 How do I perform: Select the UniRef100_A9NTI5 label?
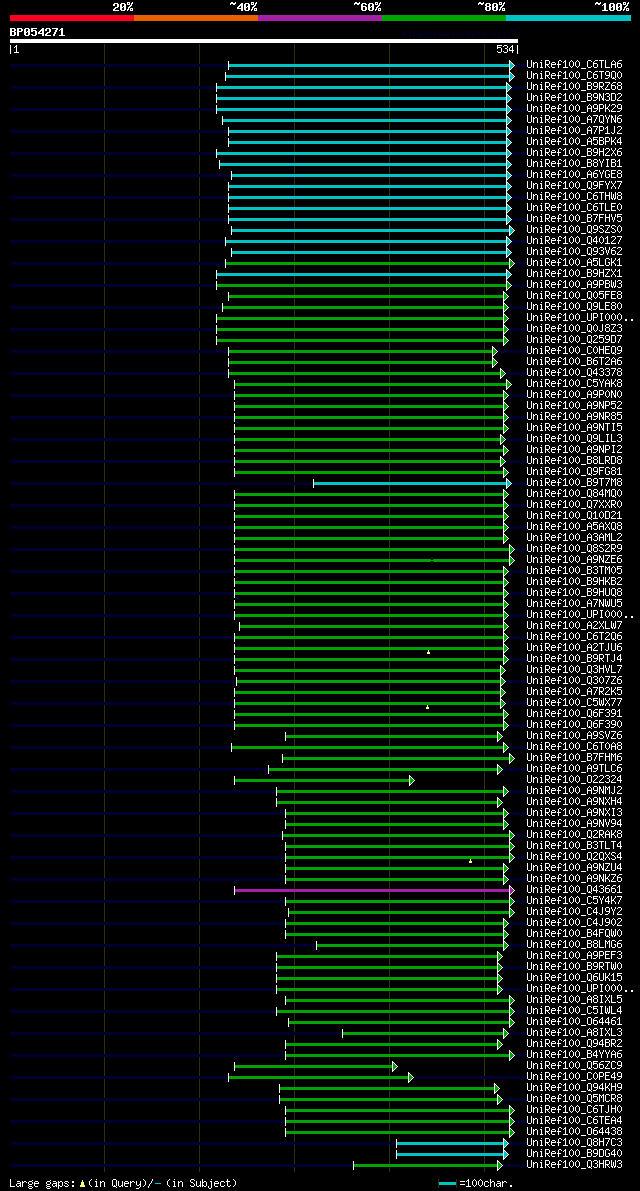574,428
